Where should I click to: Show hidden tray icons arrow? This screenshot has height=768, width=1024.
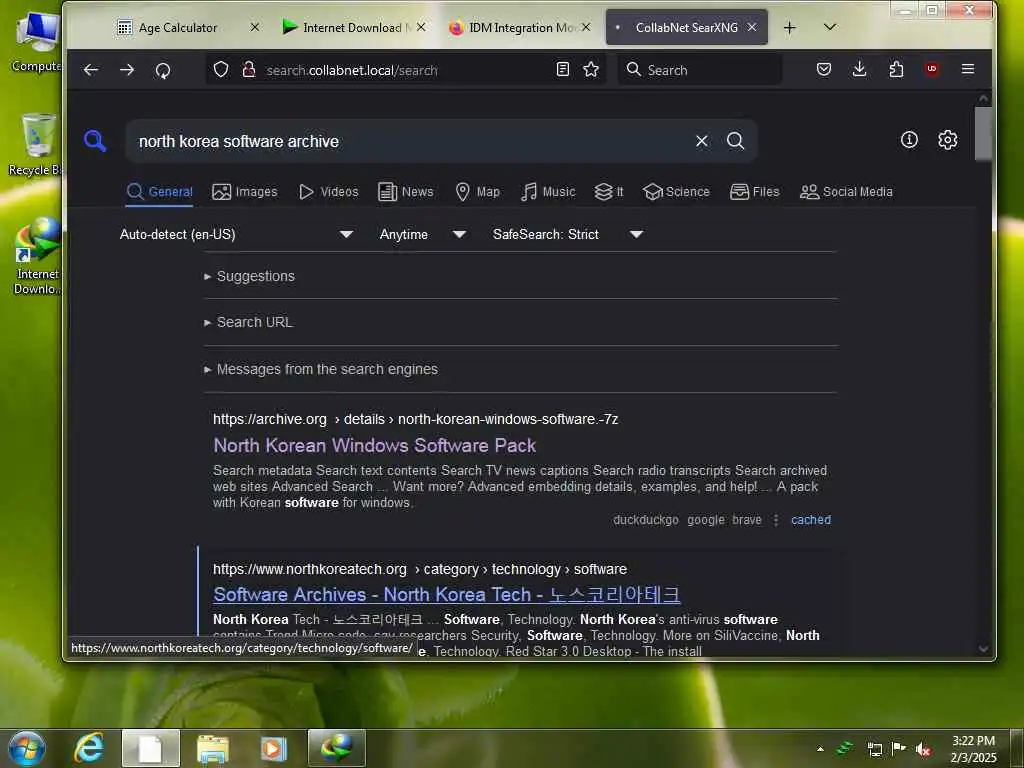pos(820,749)
